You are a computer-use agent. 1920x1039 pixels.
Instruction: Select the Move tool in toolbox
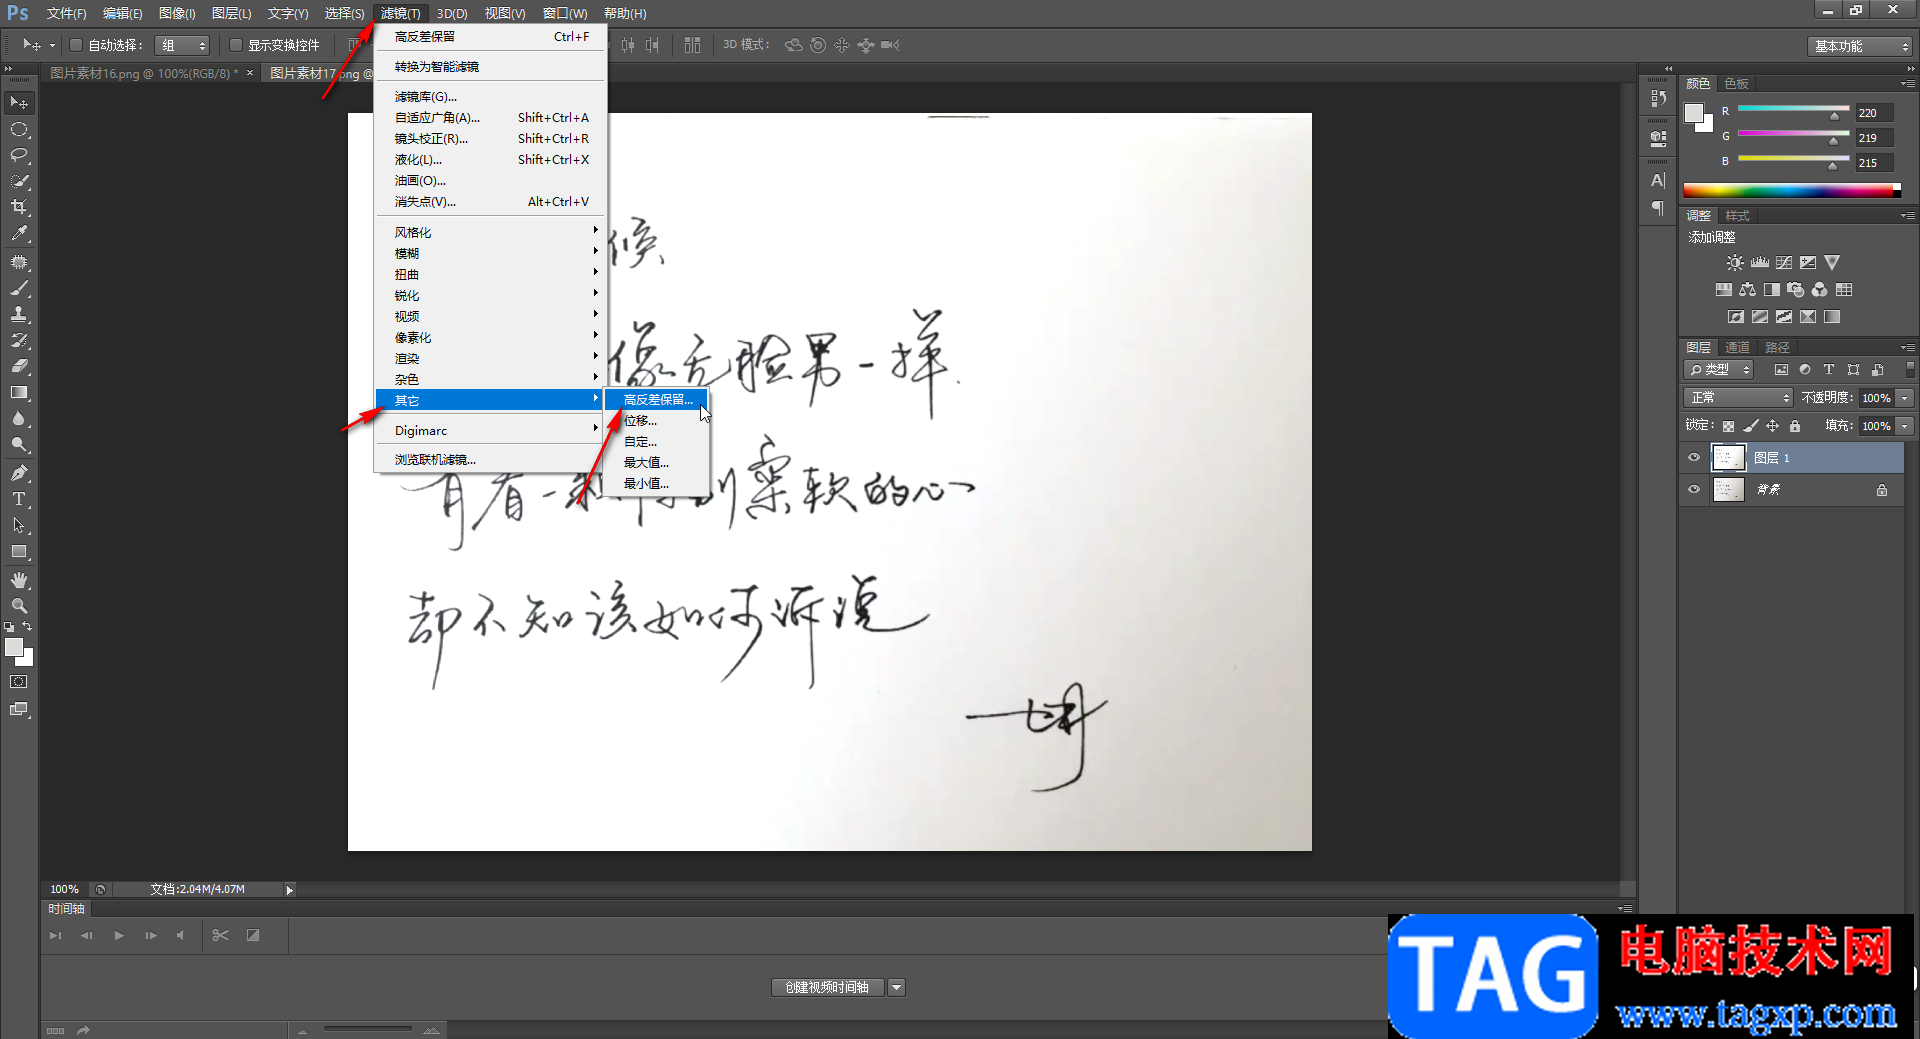click(x=19, y=103)
